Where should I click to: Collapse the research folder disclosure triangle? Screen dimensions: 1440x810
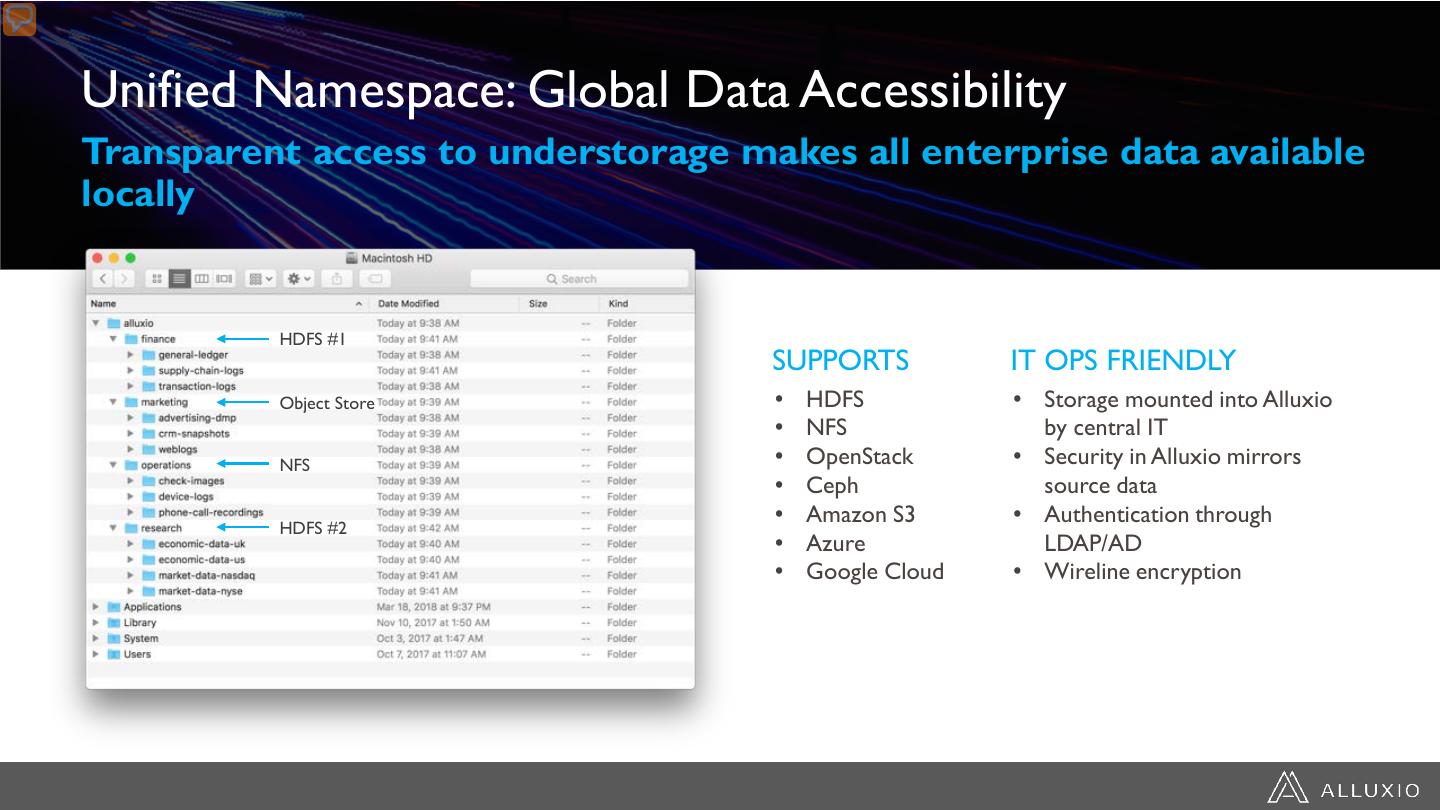pos(114,528)
